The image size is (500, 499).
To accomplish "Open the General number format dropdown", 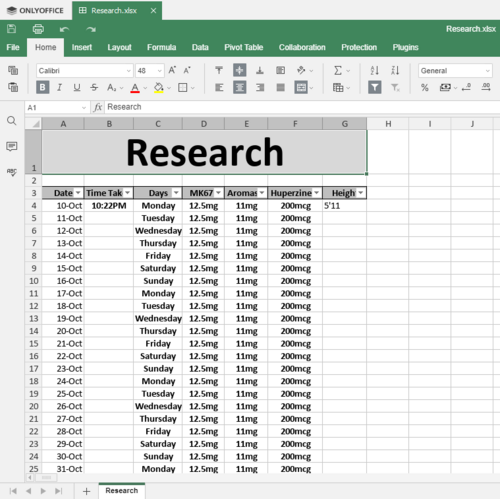I will (x=455, y=71).
